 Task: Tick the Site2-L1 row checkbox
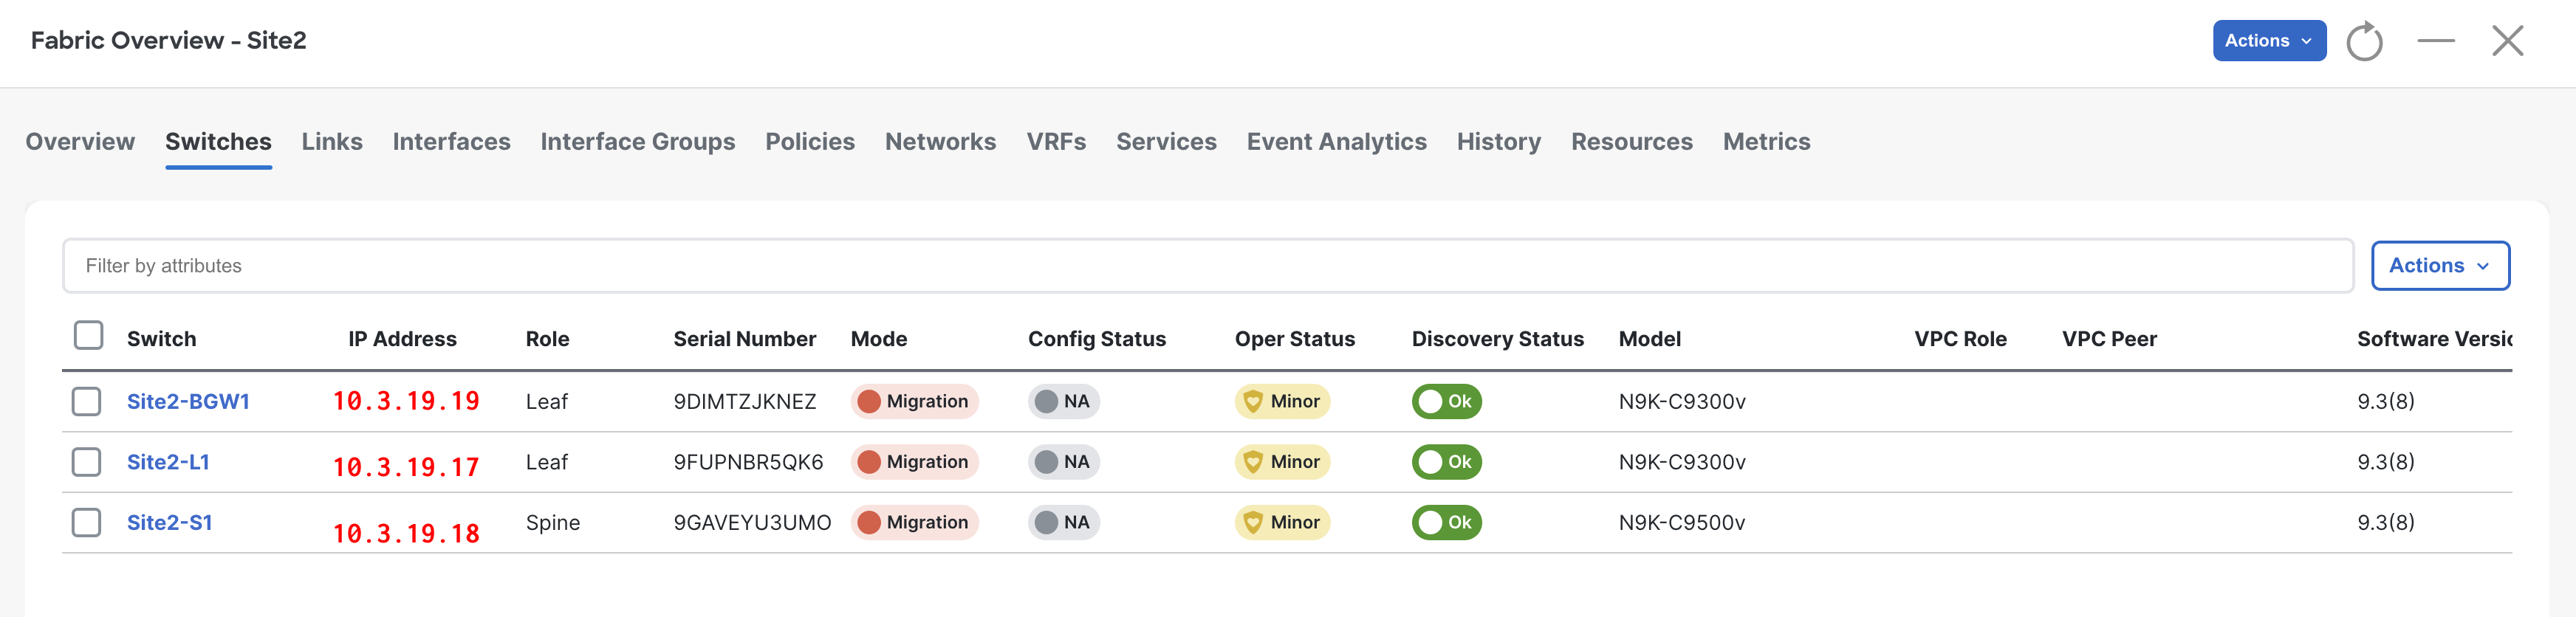(x=87, y=462)
